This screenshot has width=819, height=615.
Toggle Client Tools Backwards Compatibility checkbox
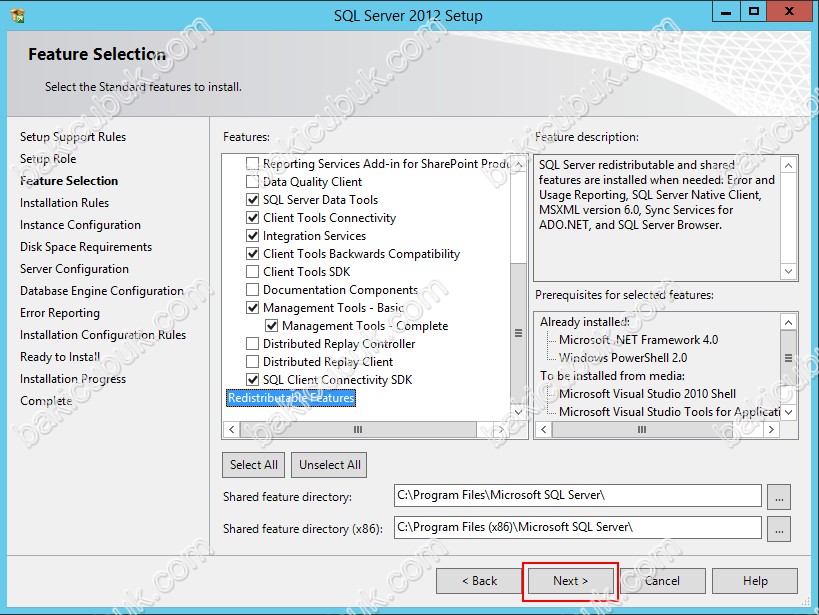(252, 253)
